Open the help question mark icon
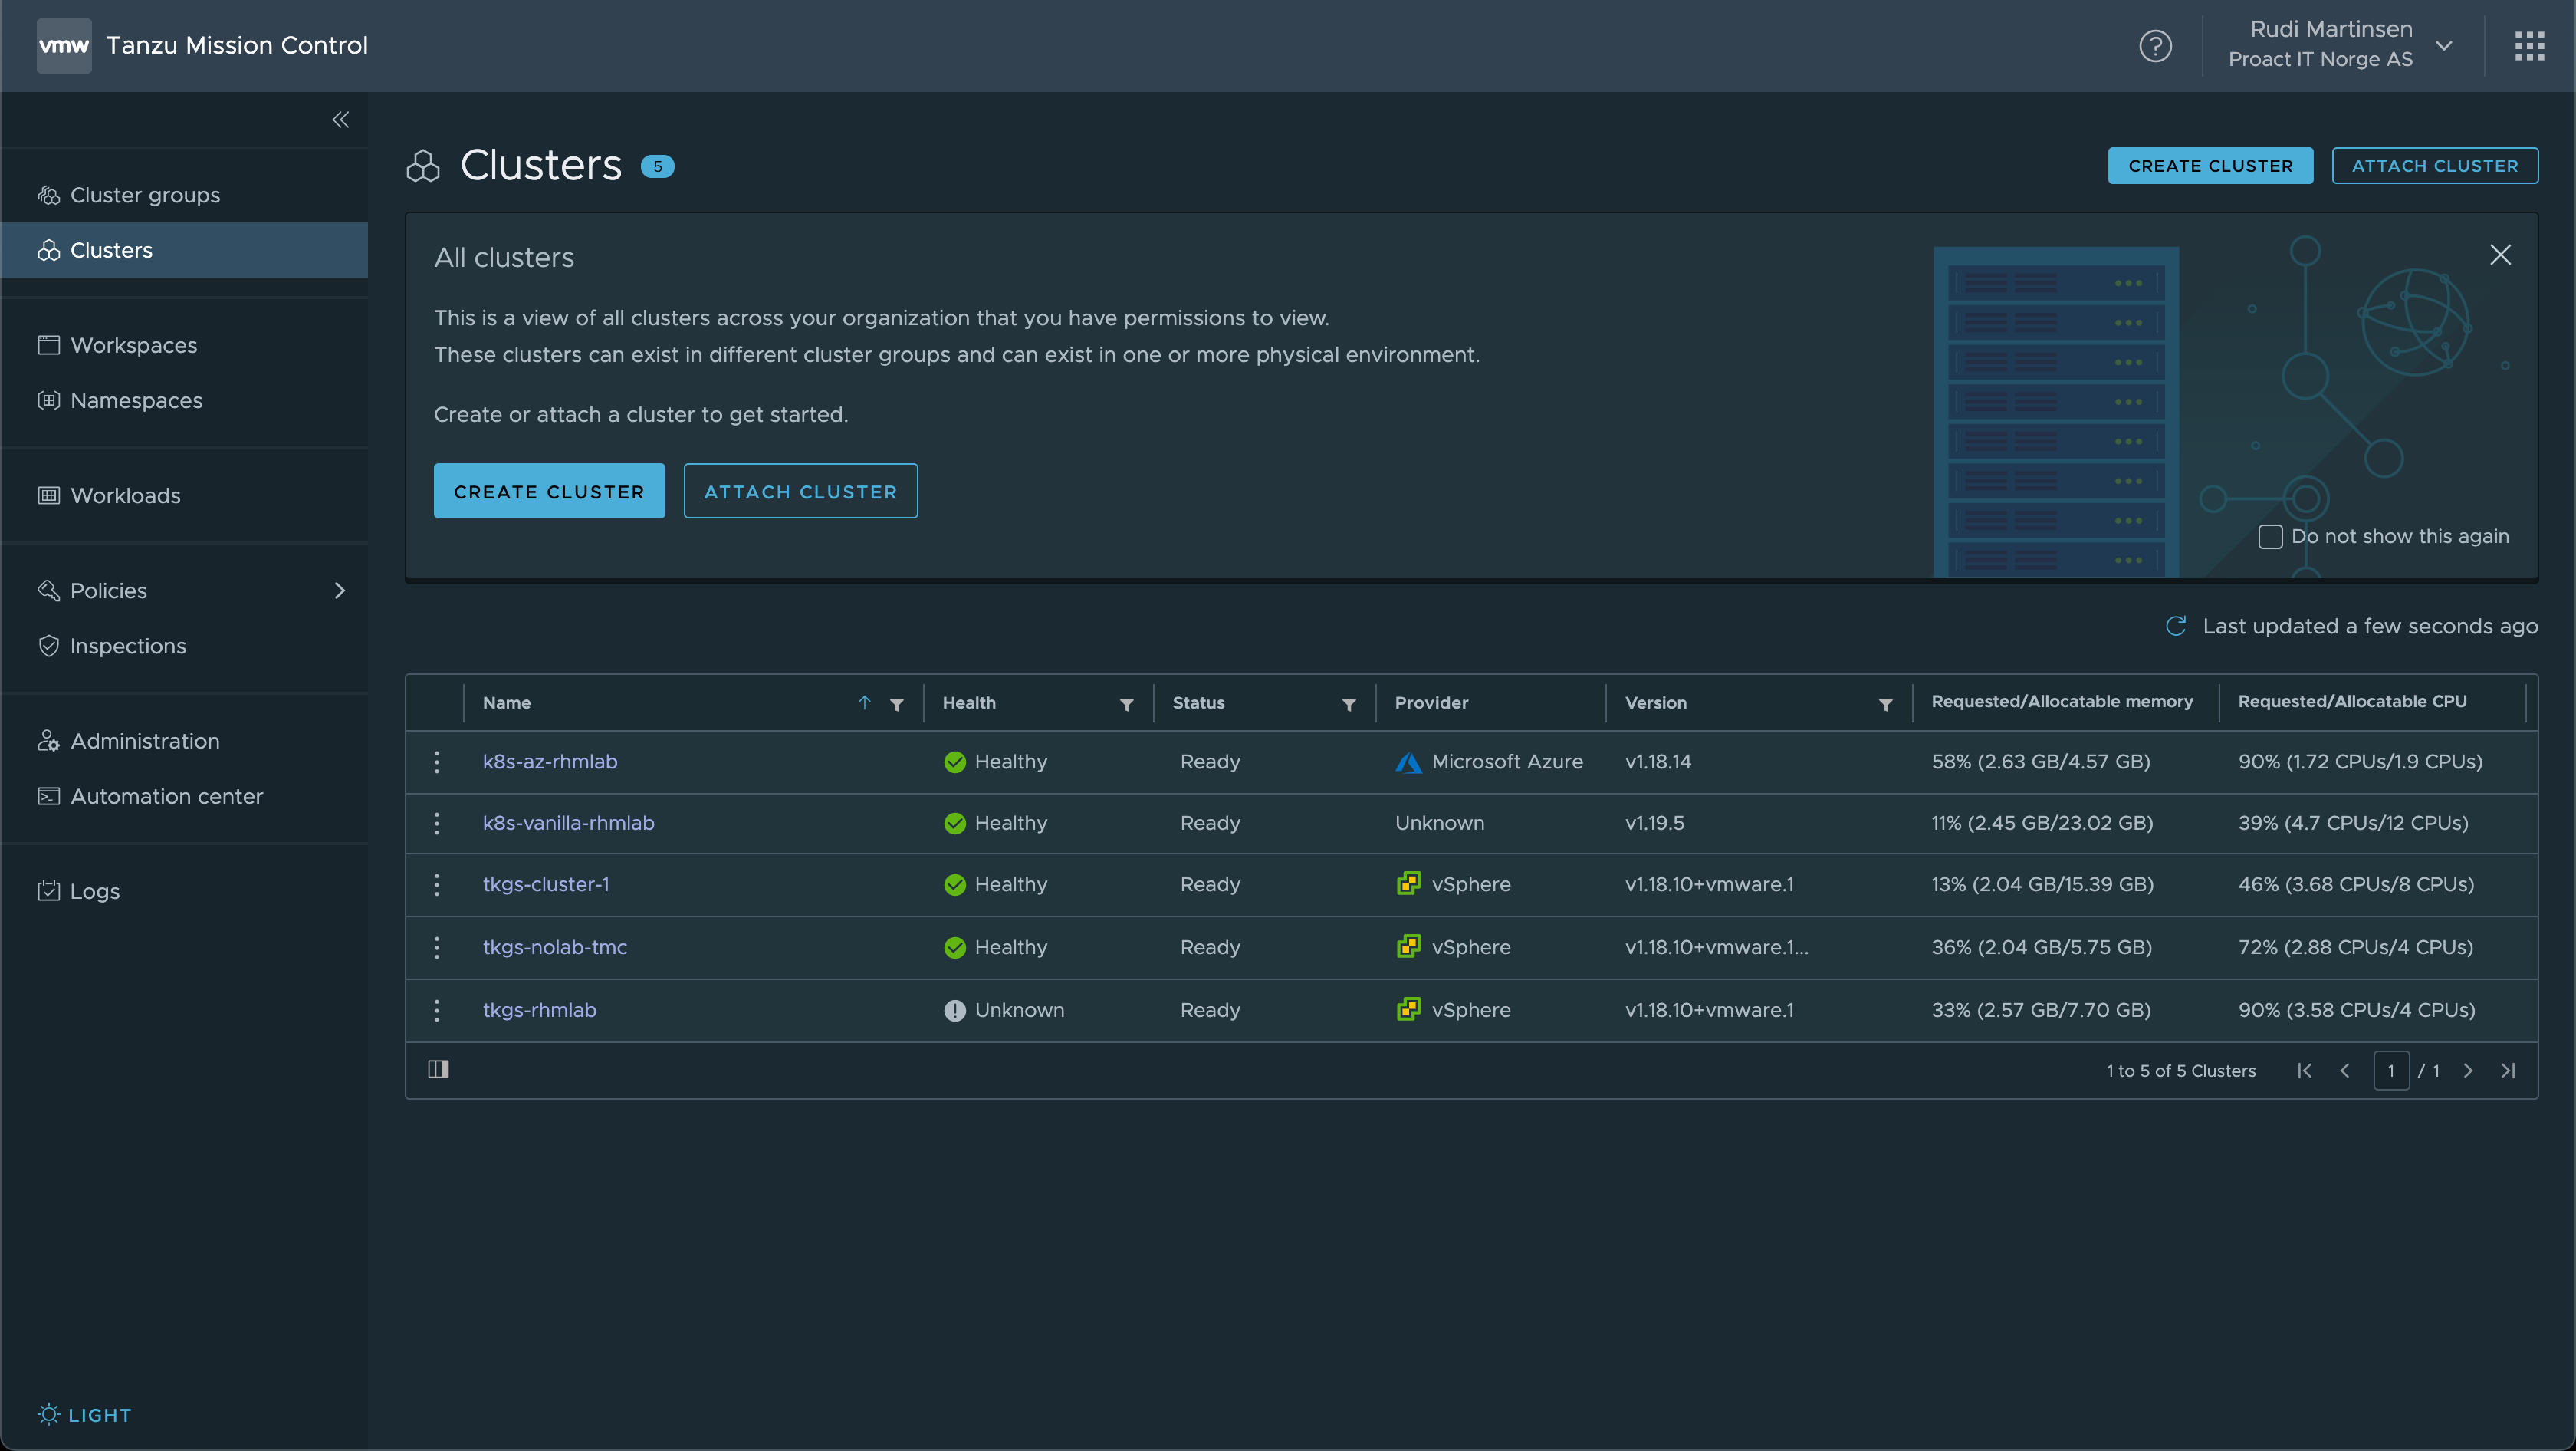This screenshot has height=1451, width=2576. coord(2155,46)
